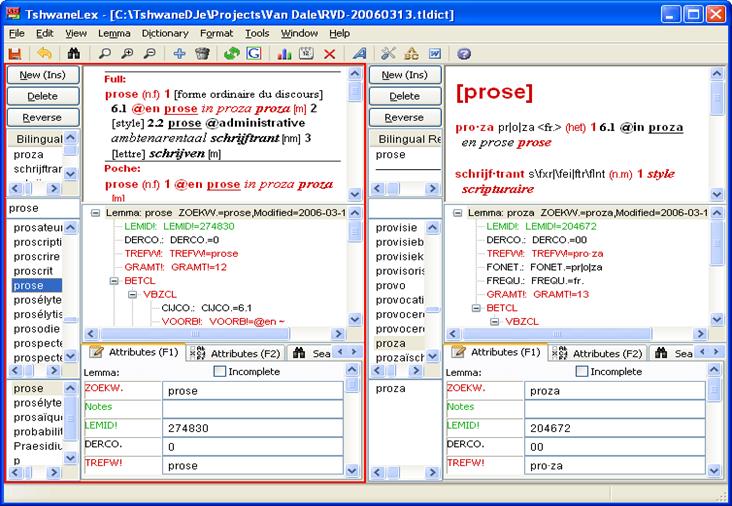Click the Undo arrow toolbar icon

point(44,53)
